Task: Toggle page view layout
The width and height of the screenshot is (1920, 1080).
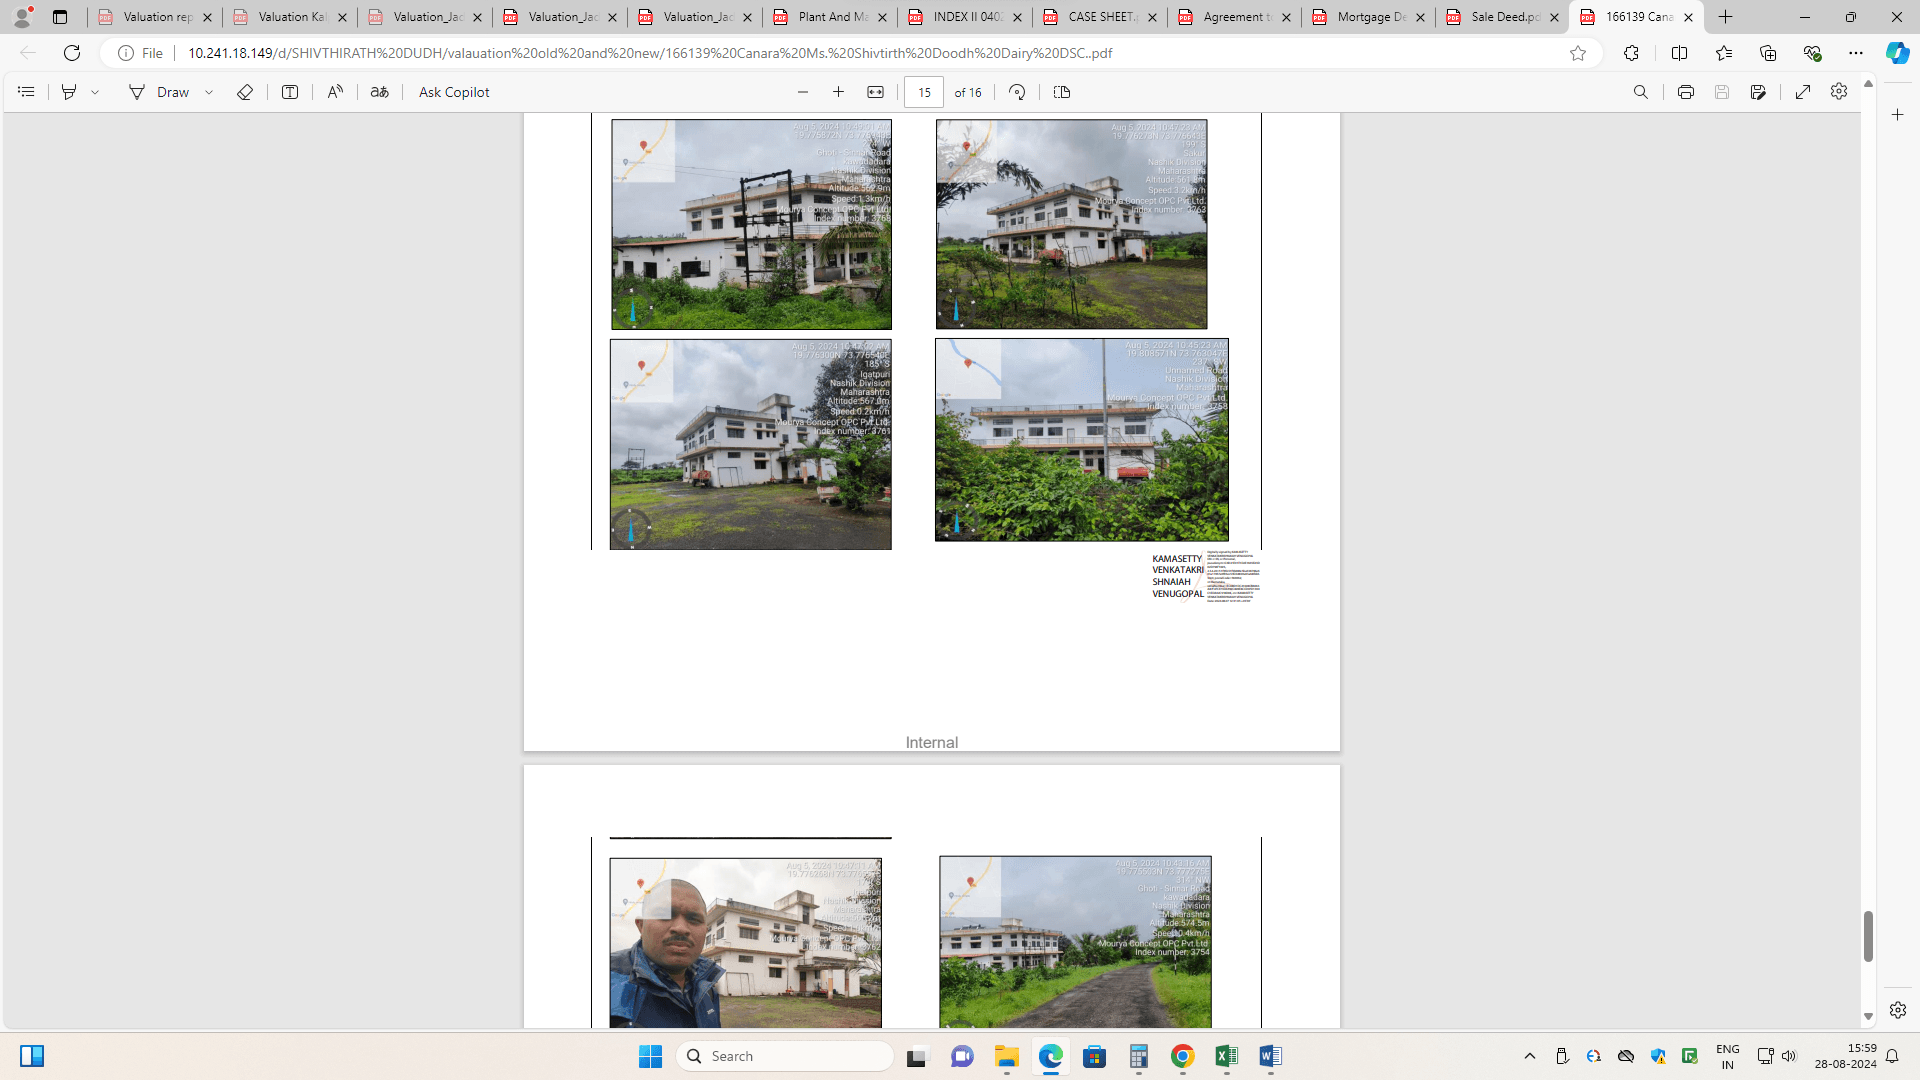Action: pyautogui.click(x=1062, y=92)
